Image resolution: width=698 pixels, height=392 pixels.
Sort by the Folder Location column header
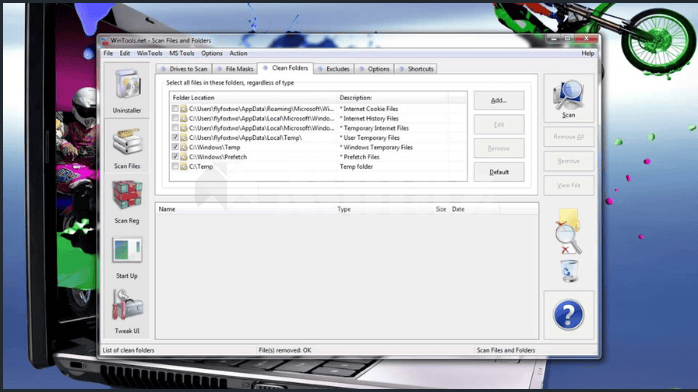click(x=253, y=98)
